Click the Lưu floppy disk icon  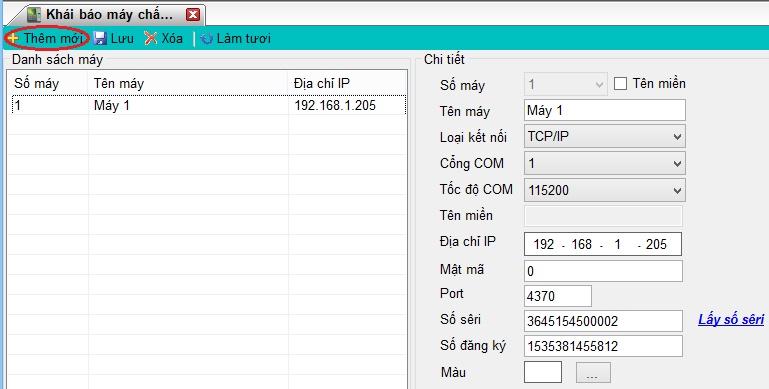pyautogui.click(x=100, y=38)
